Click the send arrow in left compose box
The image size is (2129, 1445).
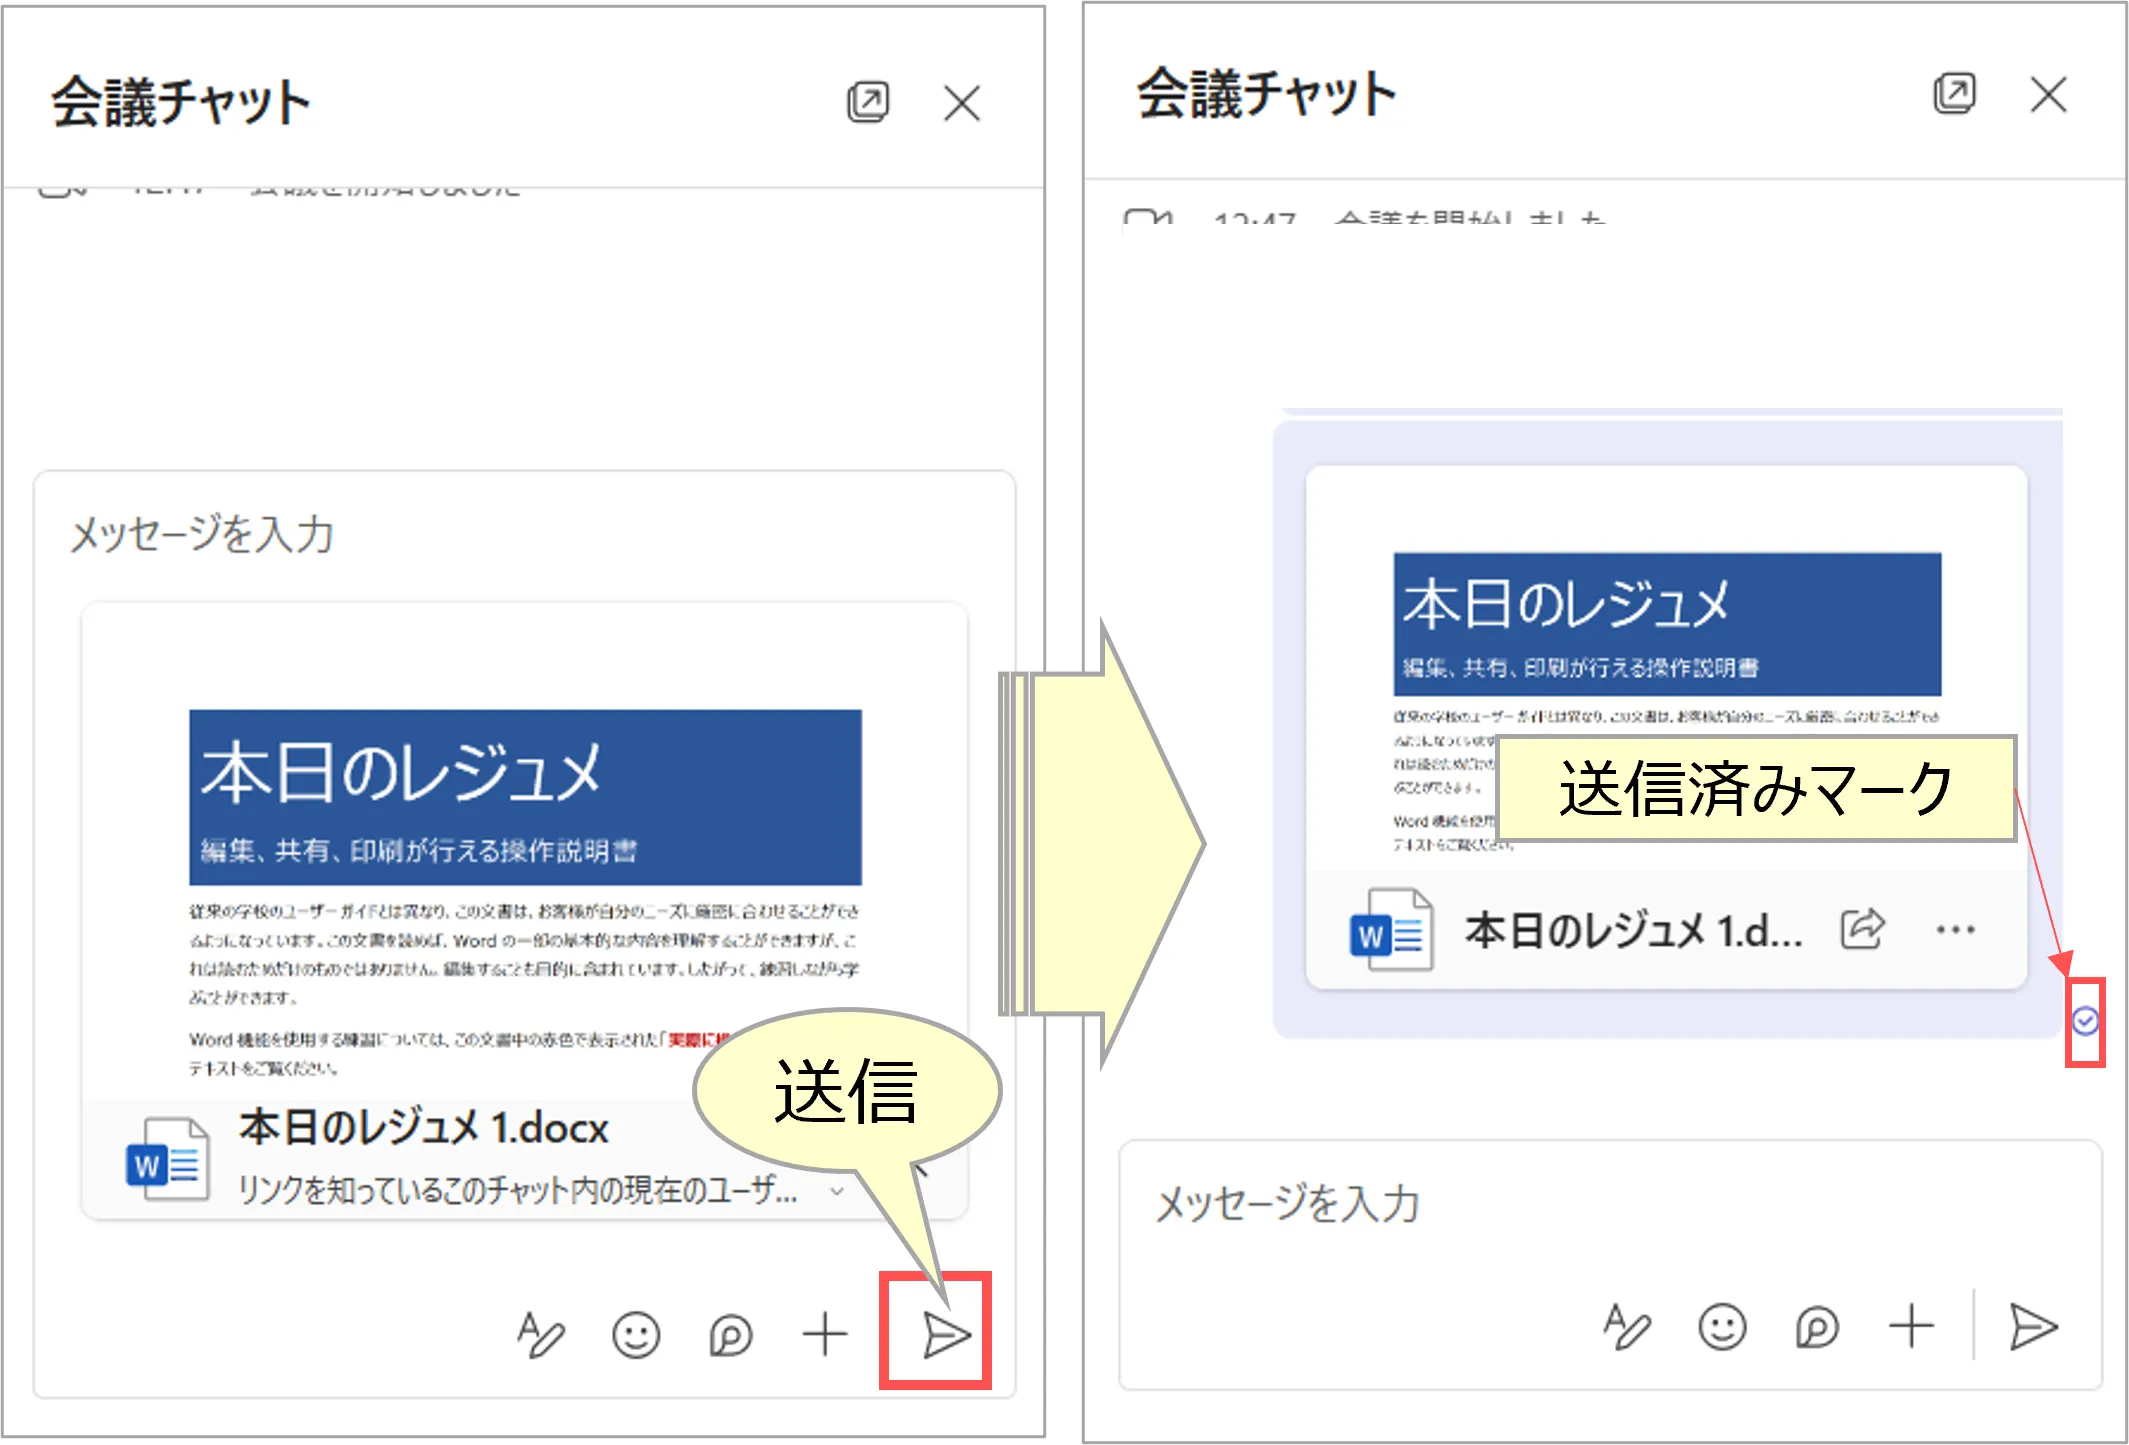tap(945, 1334)
